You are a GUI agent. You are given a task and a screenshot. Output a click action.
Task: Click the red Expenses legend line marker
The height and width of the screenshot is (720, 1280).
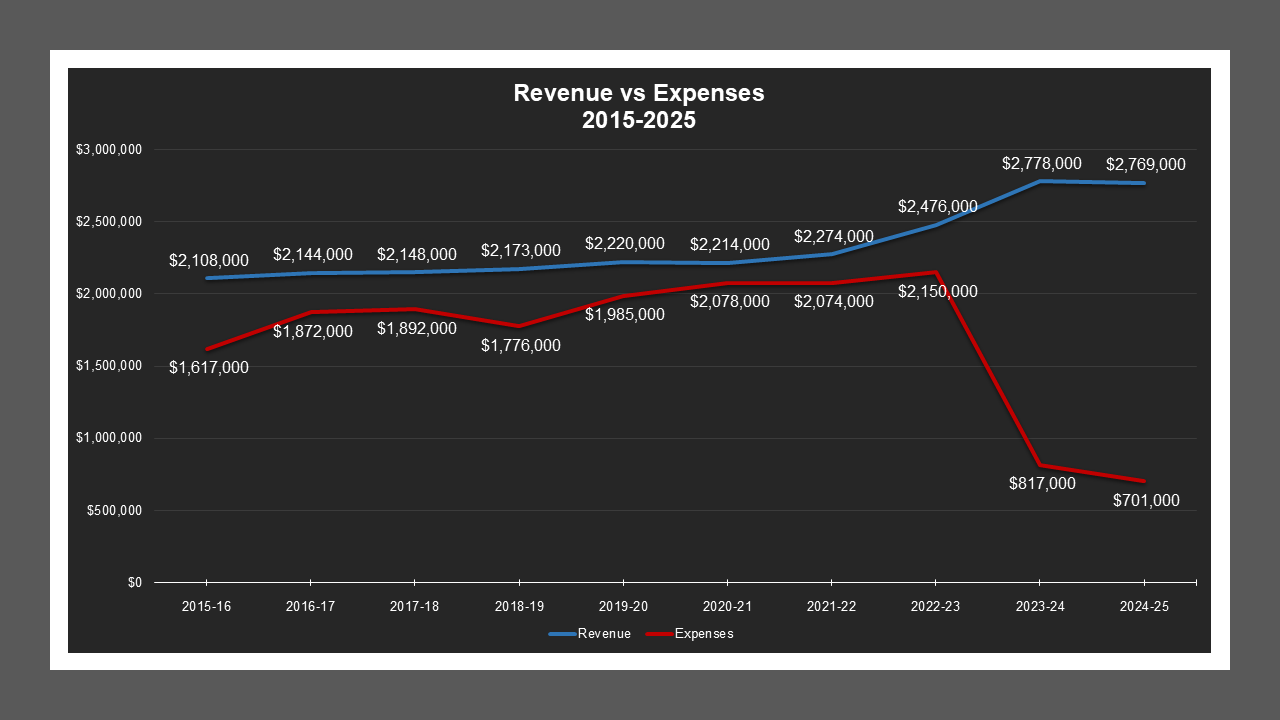tap(659, 634)
